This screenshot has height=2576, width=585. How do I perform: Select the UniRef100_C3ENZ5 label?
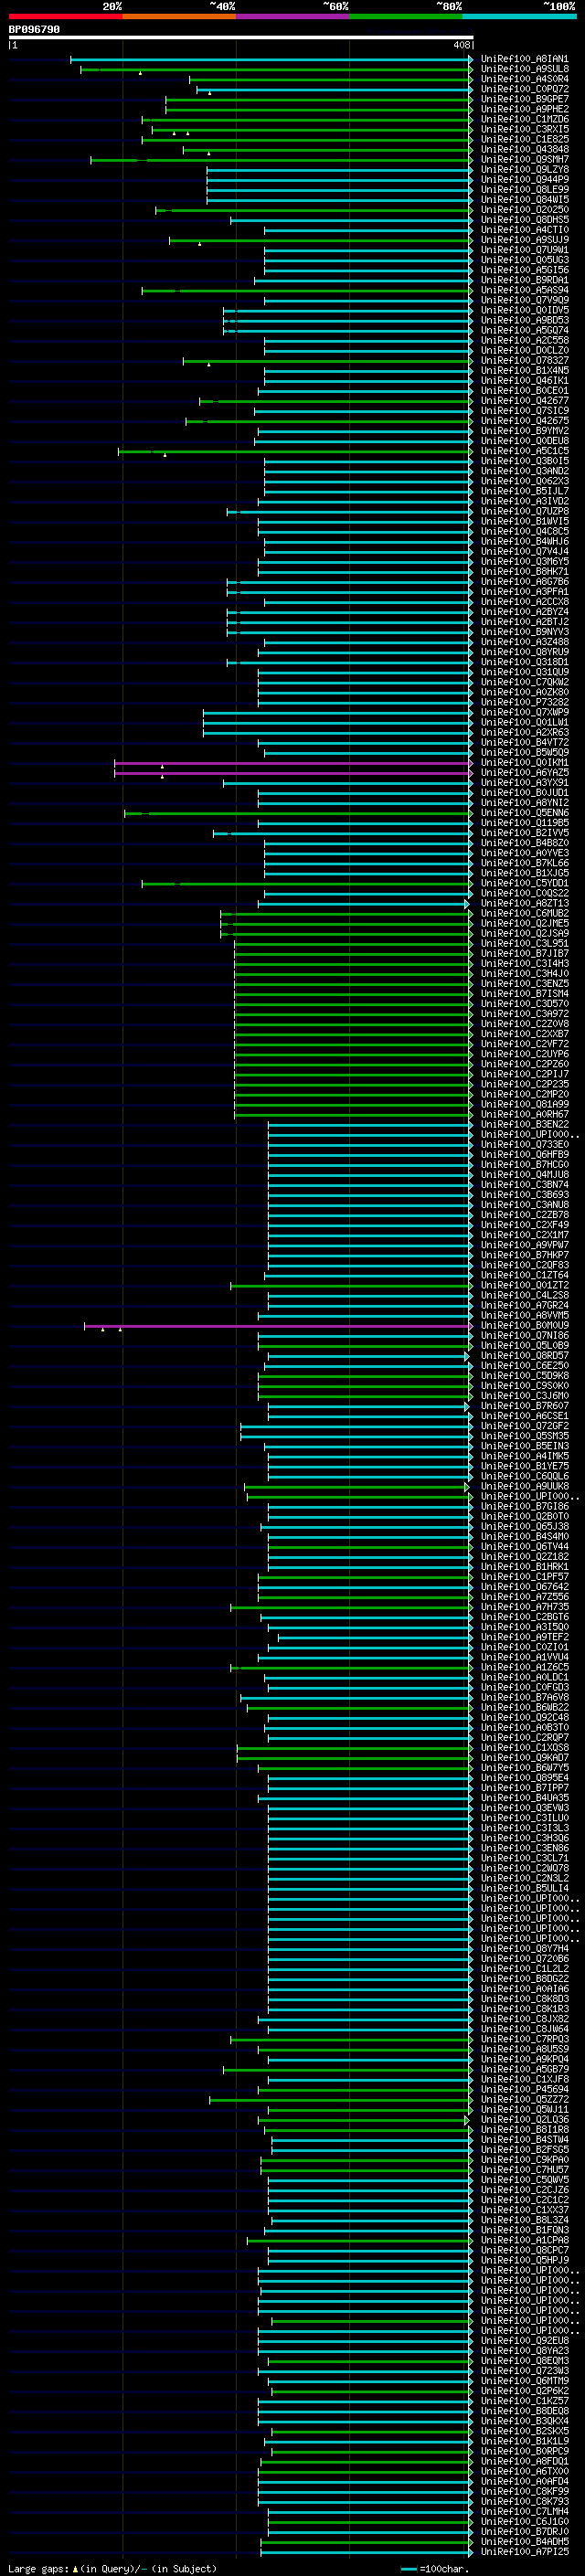click(x=525, y=984)
